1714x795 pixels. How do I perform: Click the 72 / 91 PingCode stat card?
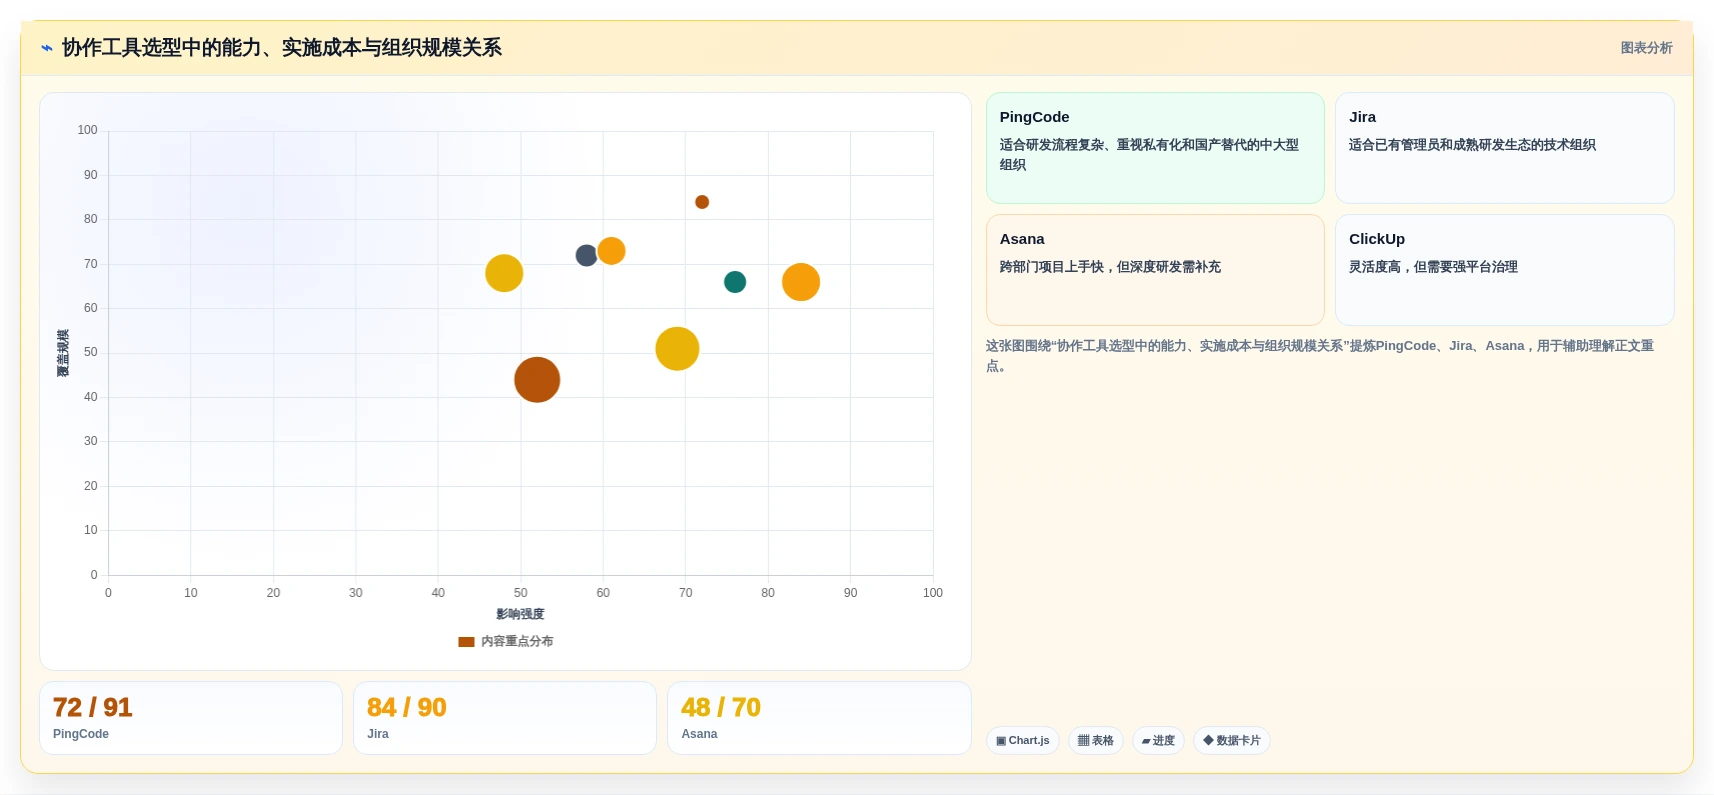coord(191,718)
